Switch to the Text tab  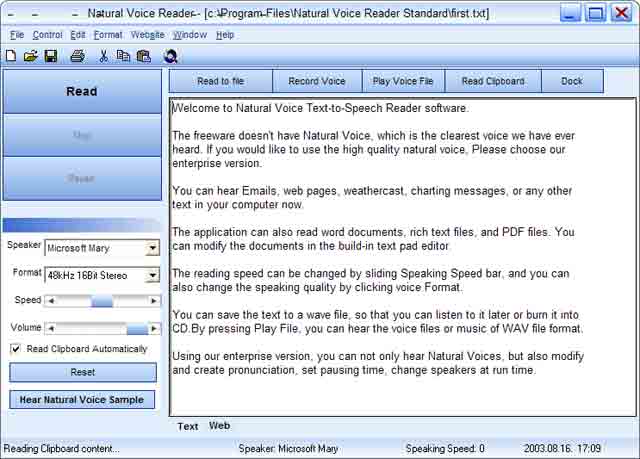pyautogui.click(x=188, y=426)
